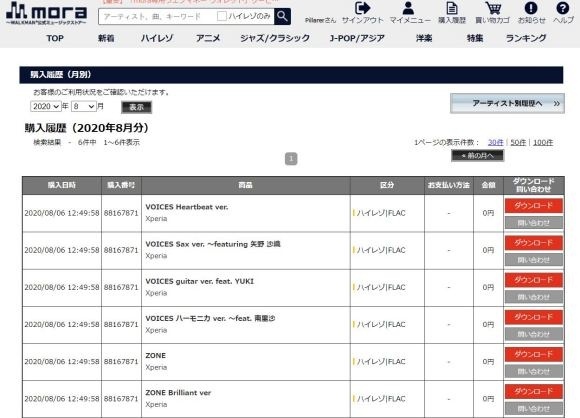Click the mora logo
The image size is (580, 418).
pos(46,13)
